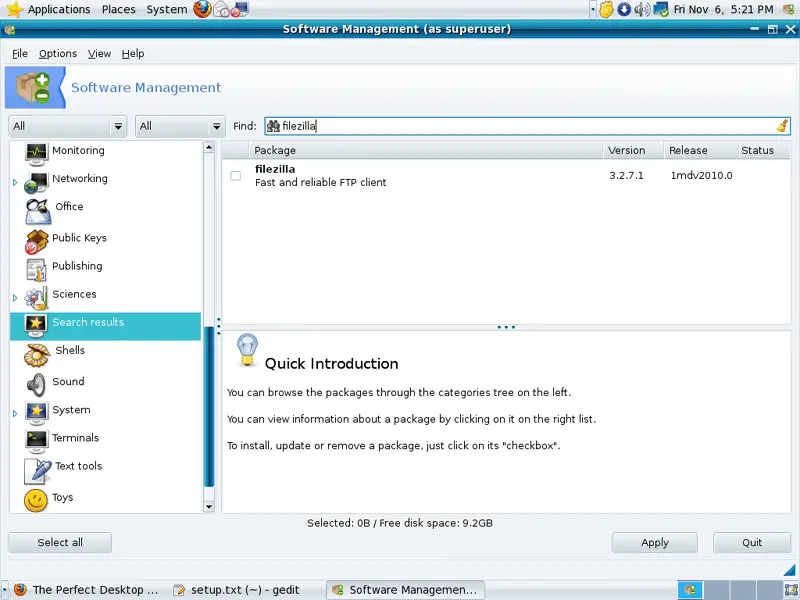Tick the filezilla package checkbox
The height and width of the screenshot is (600, 800).
[x=235, y=176]
